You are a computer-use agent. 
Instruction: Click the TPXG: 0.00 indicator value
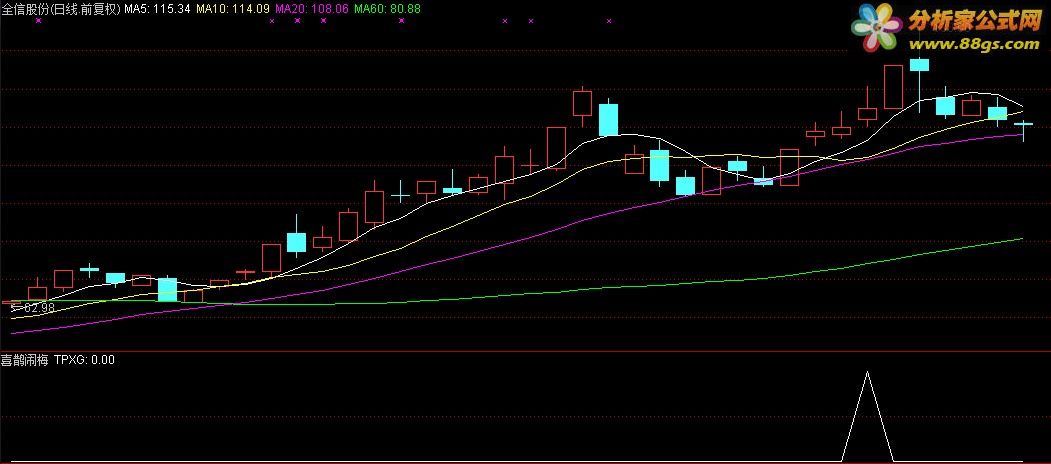click(x=84, y=360)
